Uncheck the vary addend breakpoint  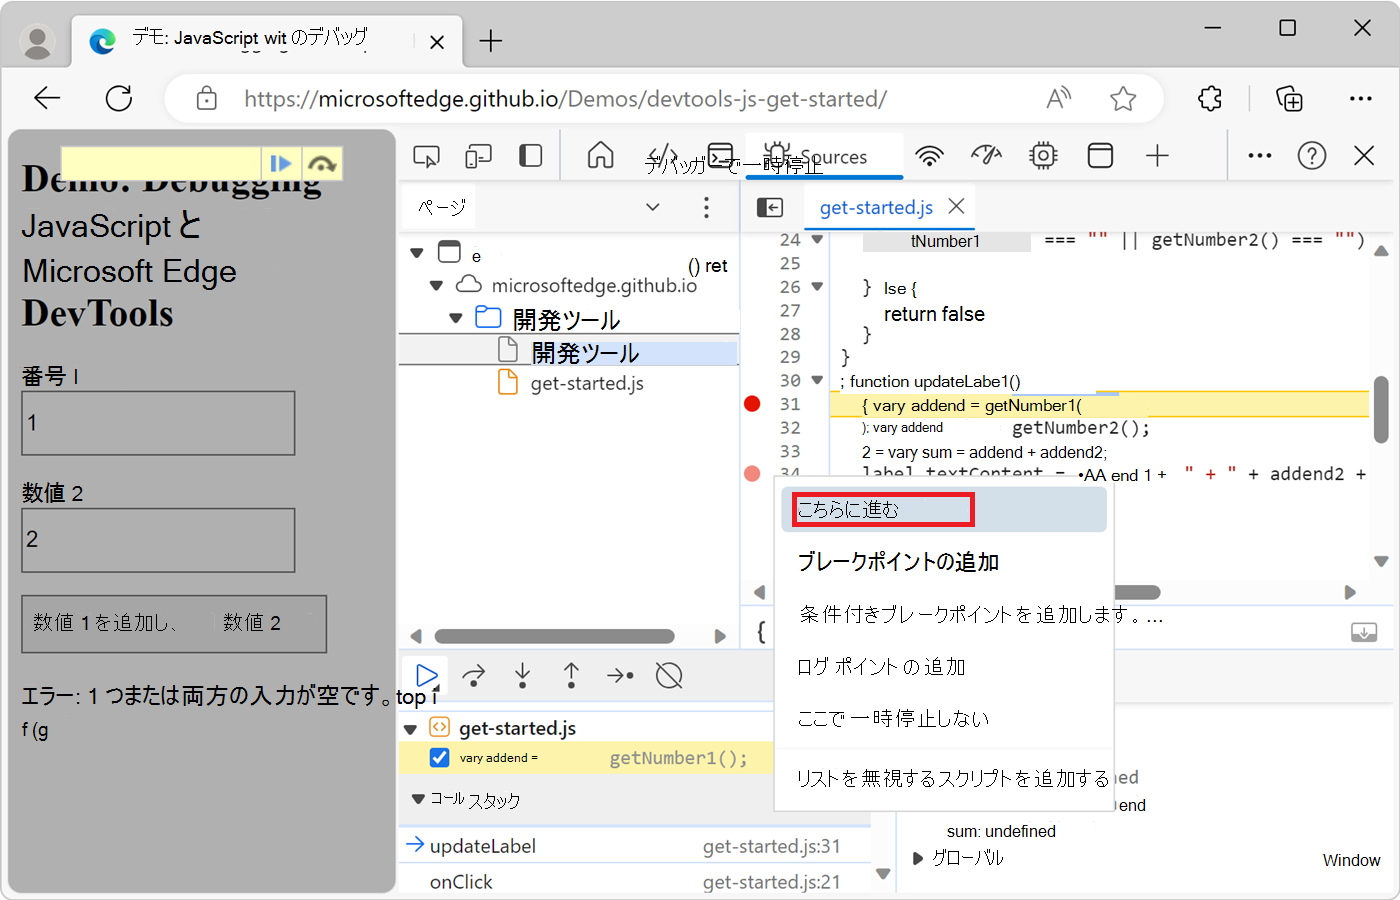click(x=440, y=757)
